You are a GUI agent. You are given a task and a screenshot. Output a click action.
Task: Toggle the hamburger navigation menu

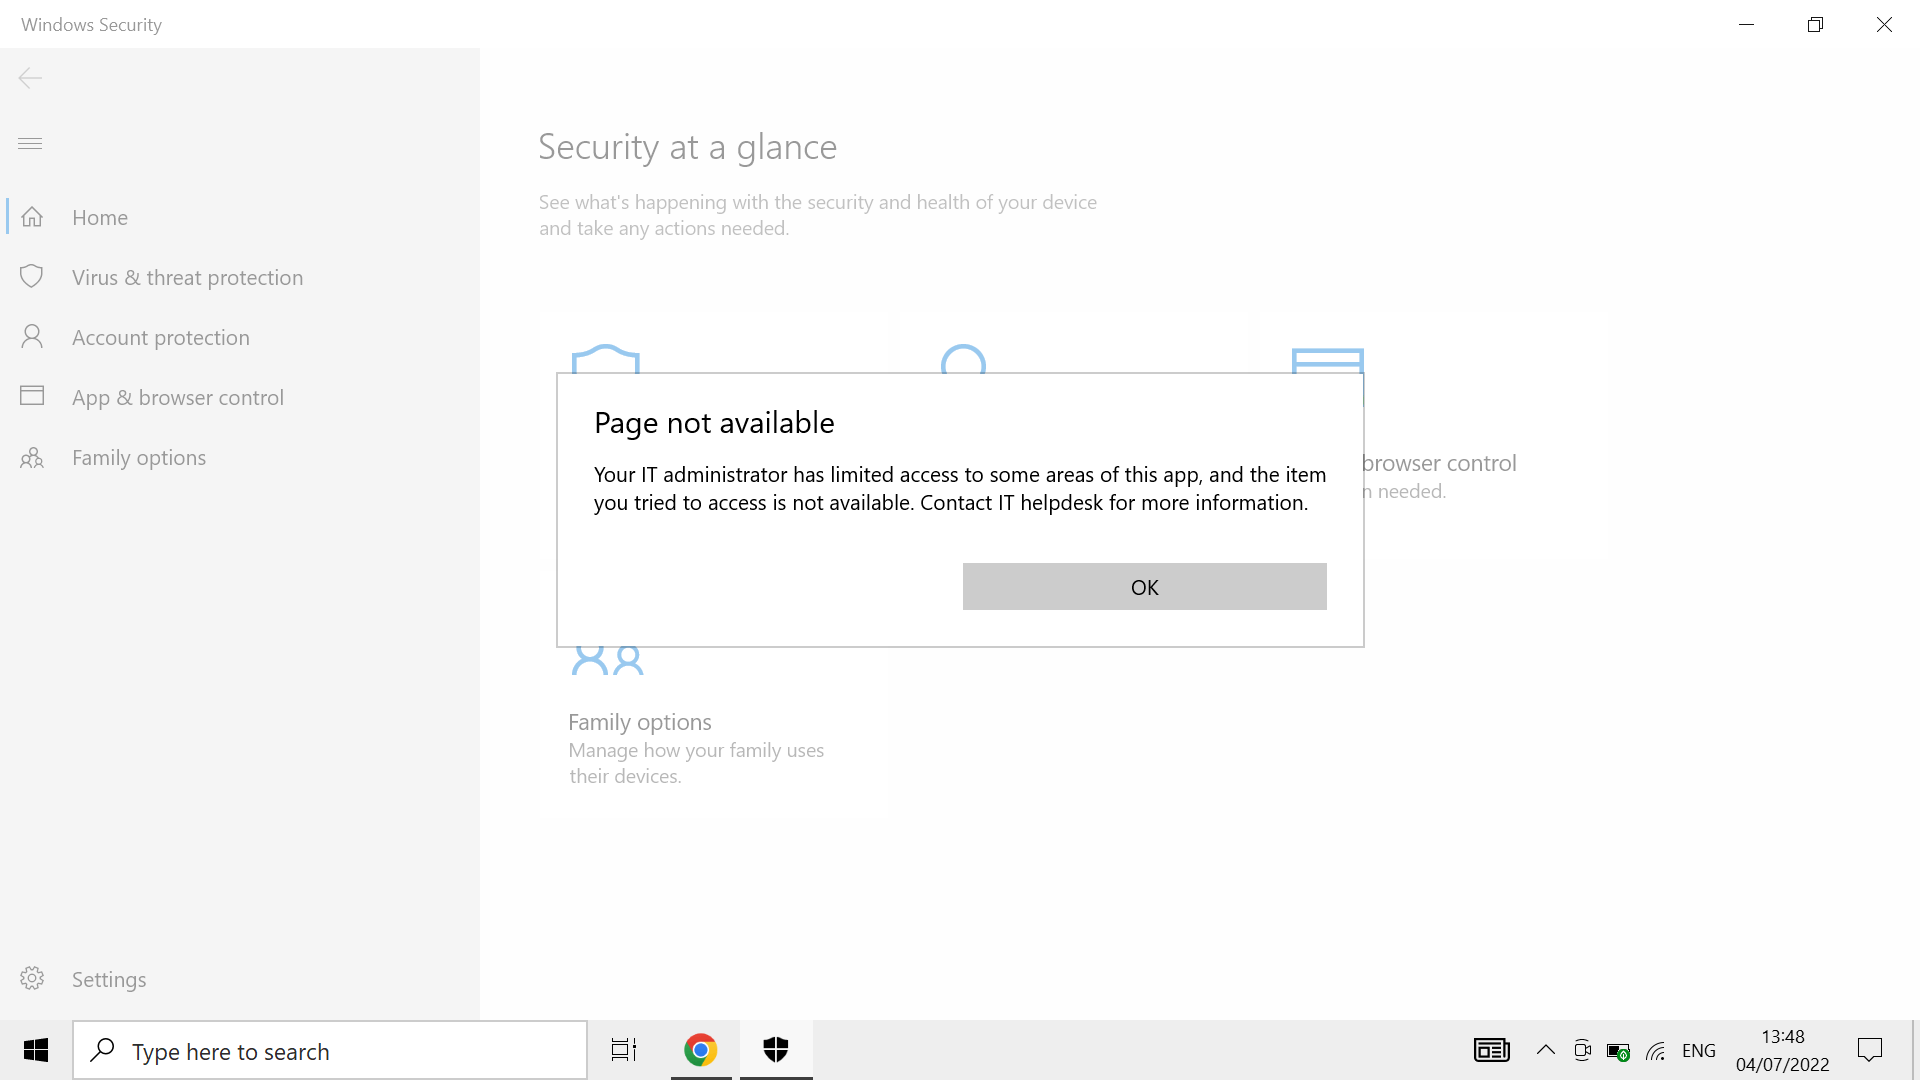30,144
